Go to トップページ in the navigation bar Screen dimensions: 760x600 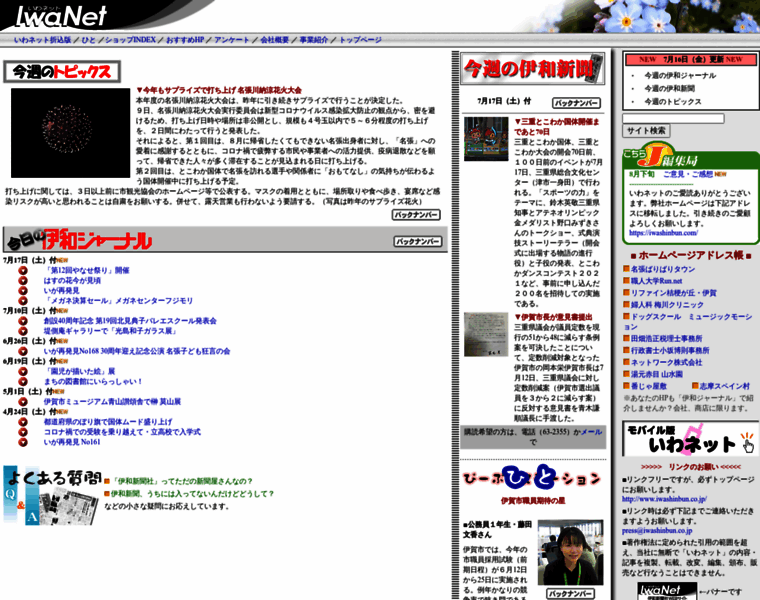pyautogui.click(x=360, y=40)
